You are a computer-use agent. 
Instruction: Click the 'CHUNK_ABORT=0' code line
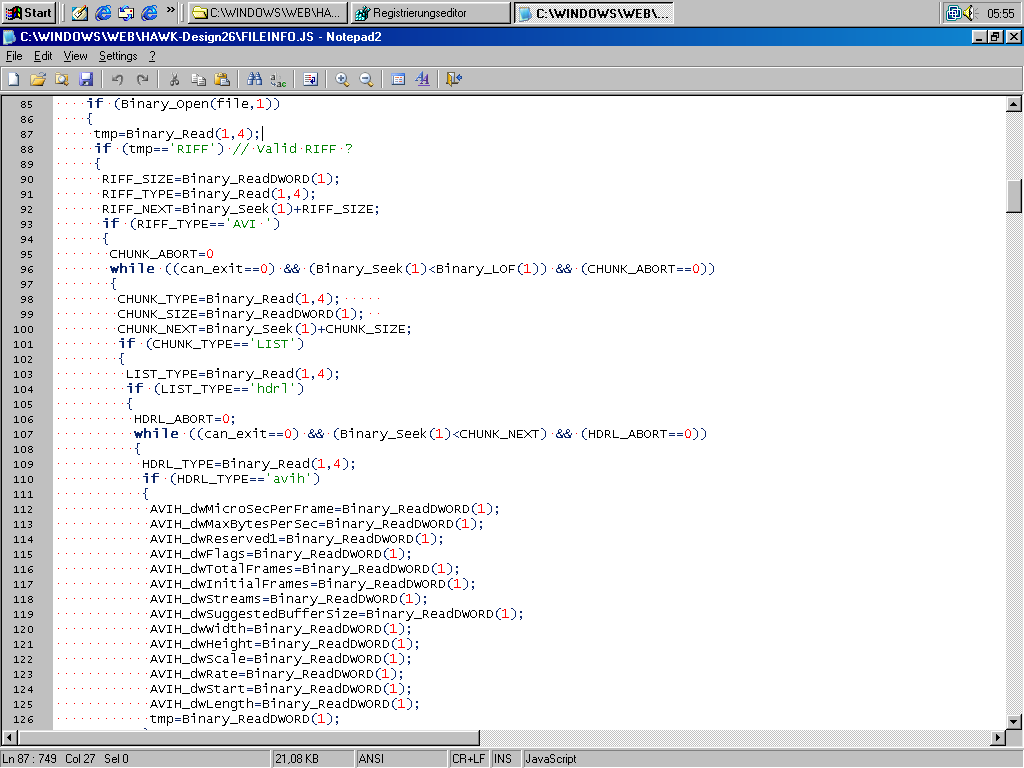(x=161, y=254)
